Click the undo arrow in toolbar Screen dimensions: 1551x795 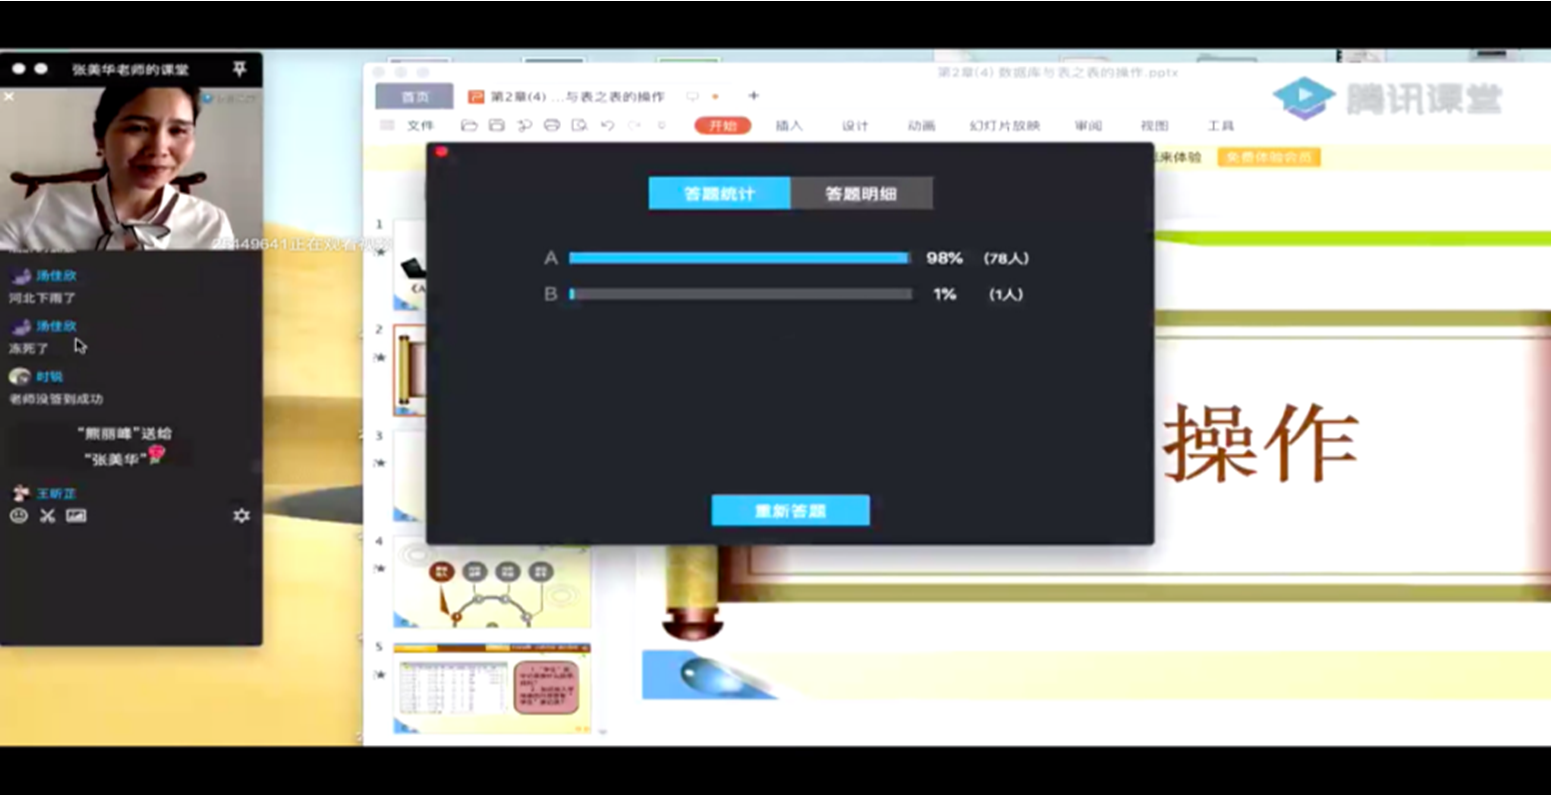coord(607,126)
